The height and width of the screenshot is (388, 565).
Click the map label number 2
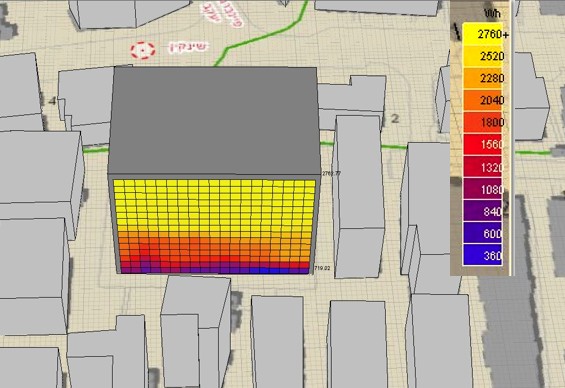coord(395,118)
